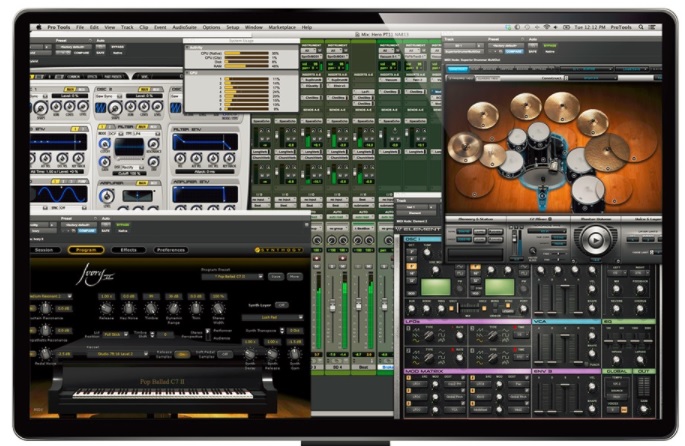Screen dimensions: 685x446
Task: Toggle Ivory Soft Pedal Samples Off button
Action: [x=225, y=354]
